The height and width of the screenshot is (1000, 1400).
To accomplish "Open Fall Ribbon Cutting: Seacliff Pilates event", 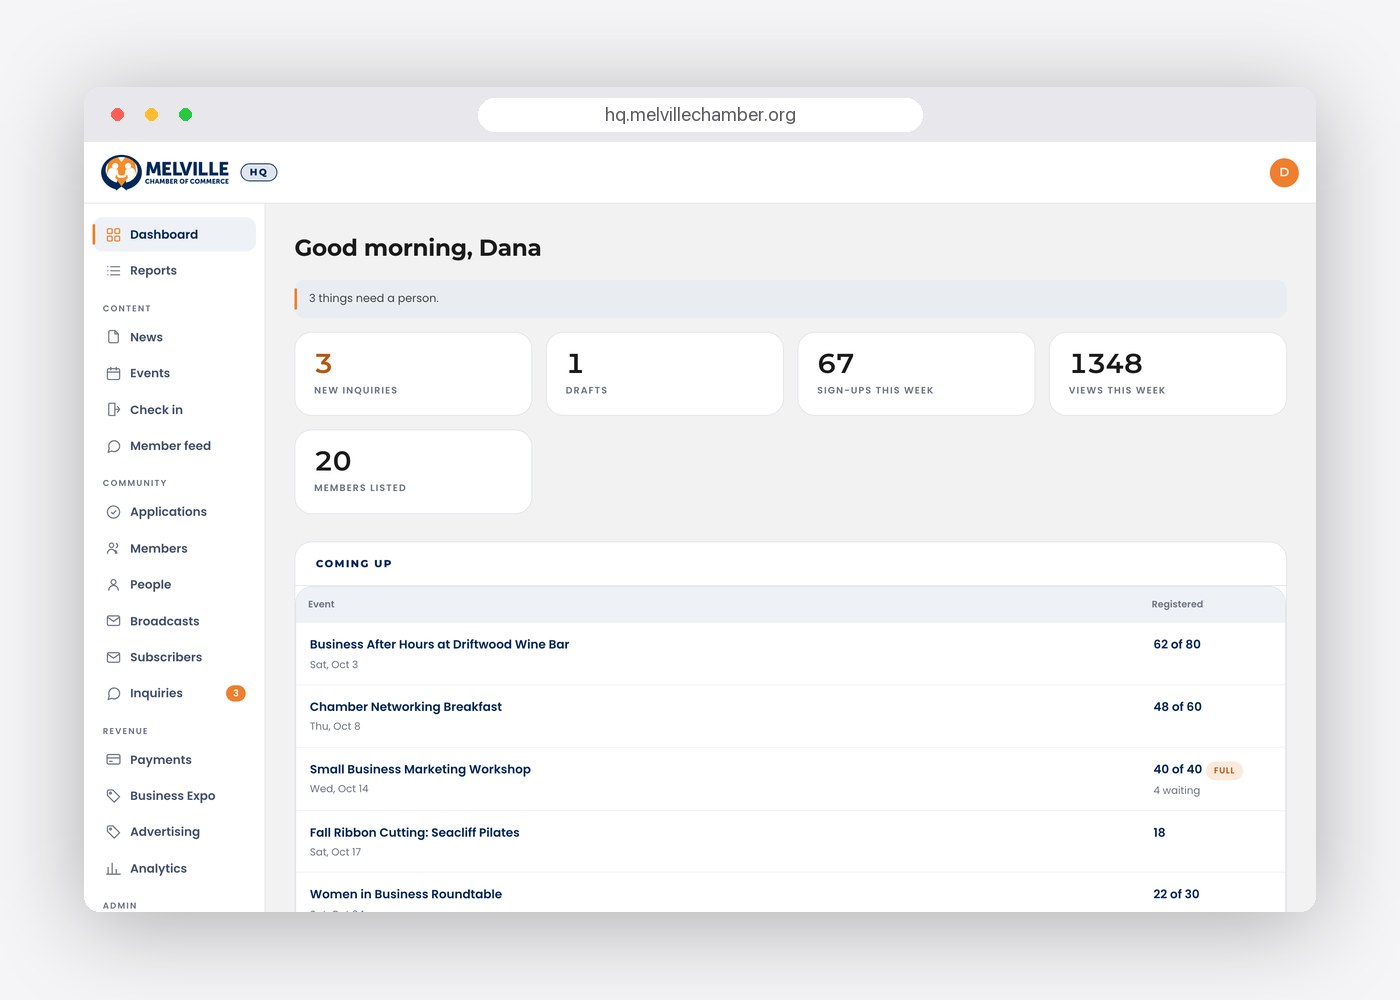I will coord(415,833).
